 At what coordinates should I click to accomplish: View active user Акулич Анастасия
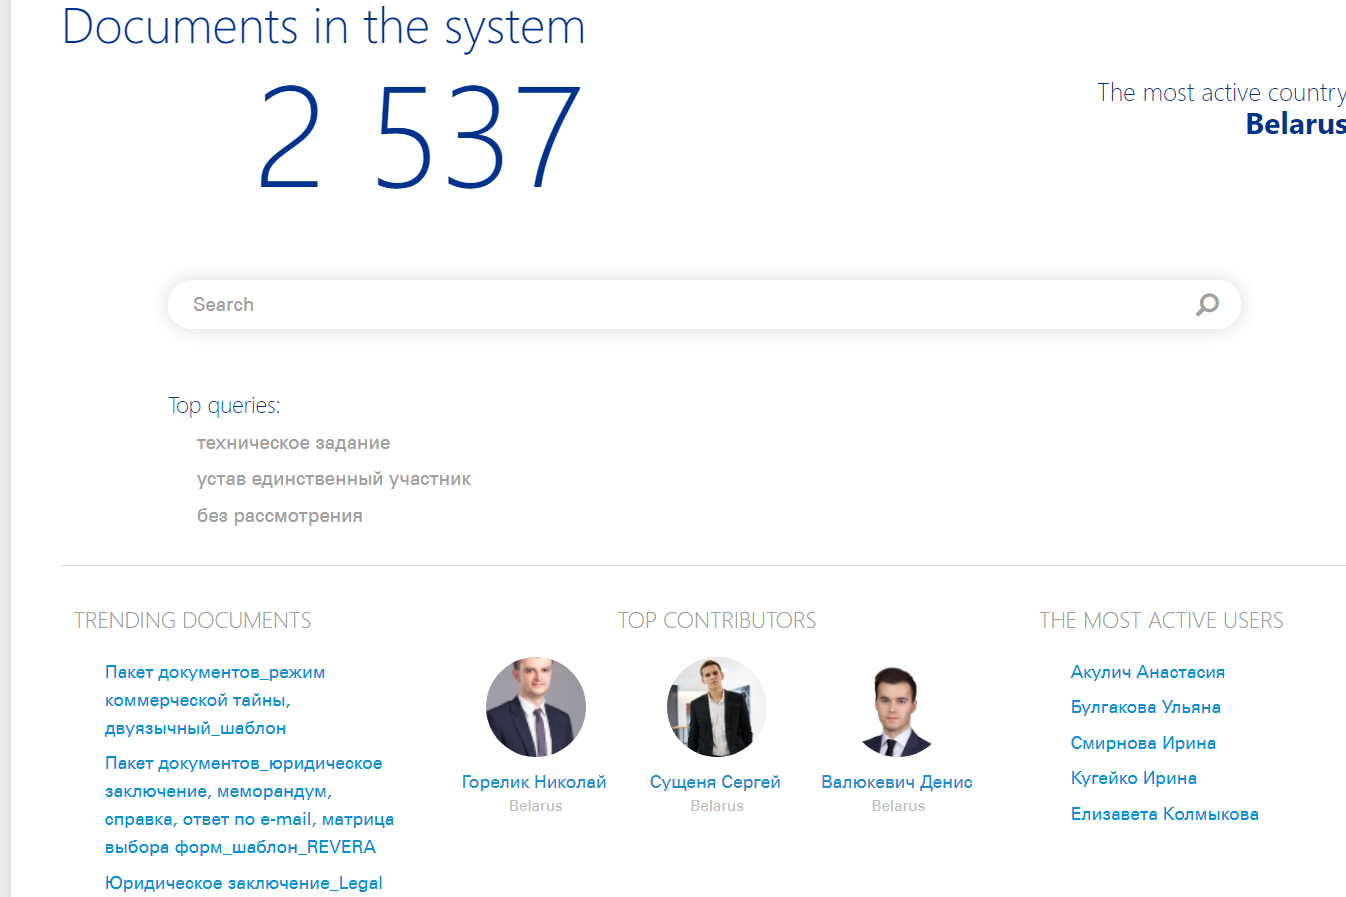point(1147,672)
